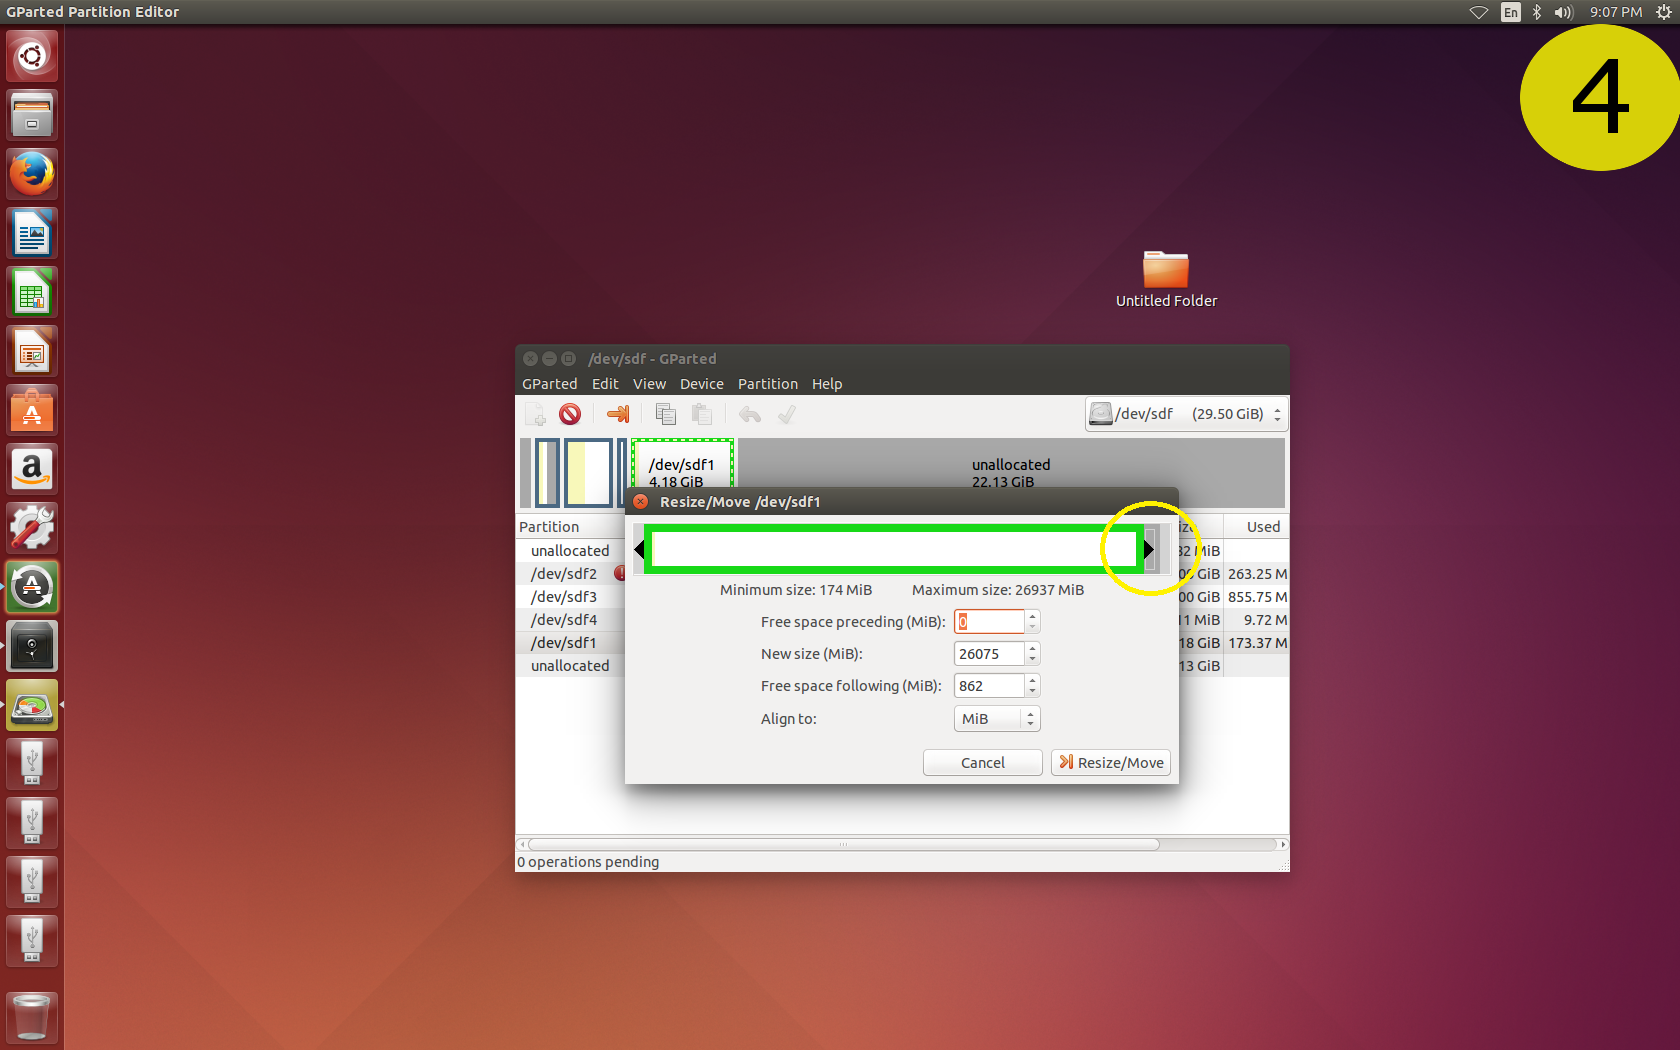Select the /dev/sdf1 block in disk map
Screen dimensions: 1680x1050
(682, 464)
